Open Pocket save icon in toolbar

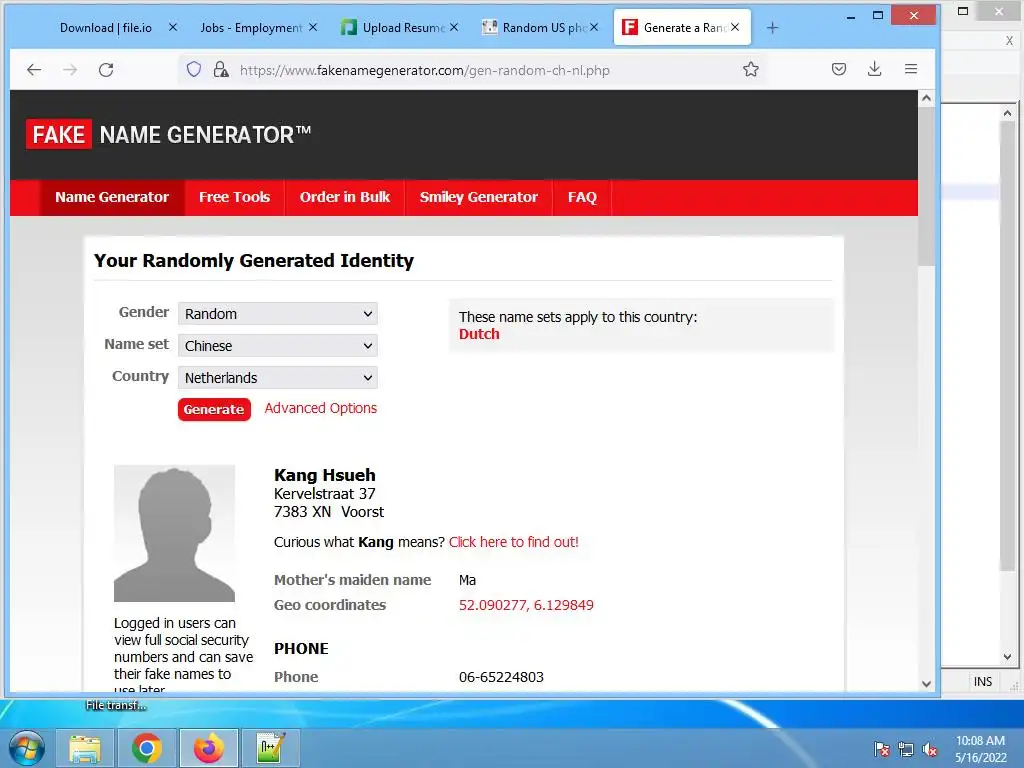839,69
